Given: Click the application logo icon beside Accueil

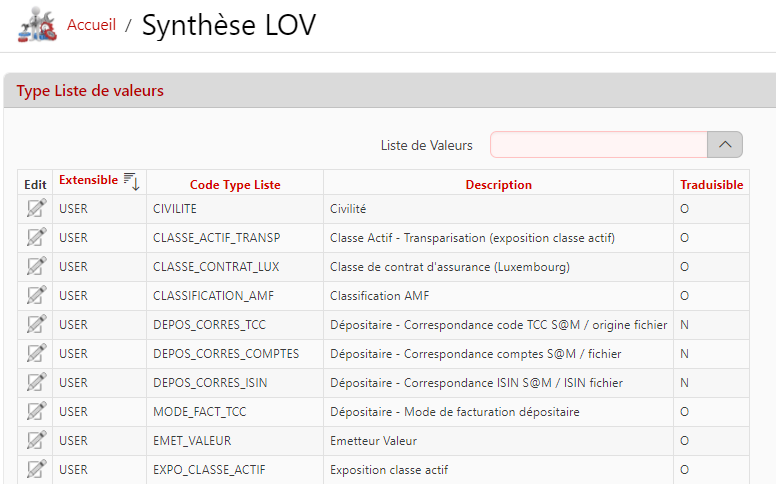Looking at the screenshot, I should click(x=37, y=25).
